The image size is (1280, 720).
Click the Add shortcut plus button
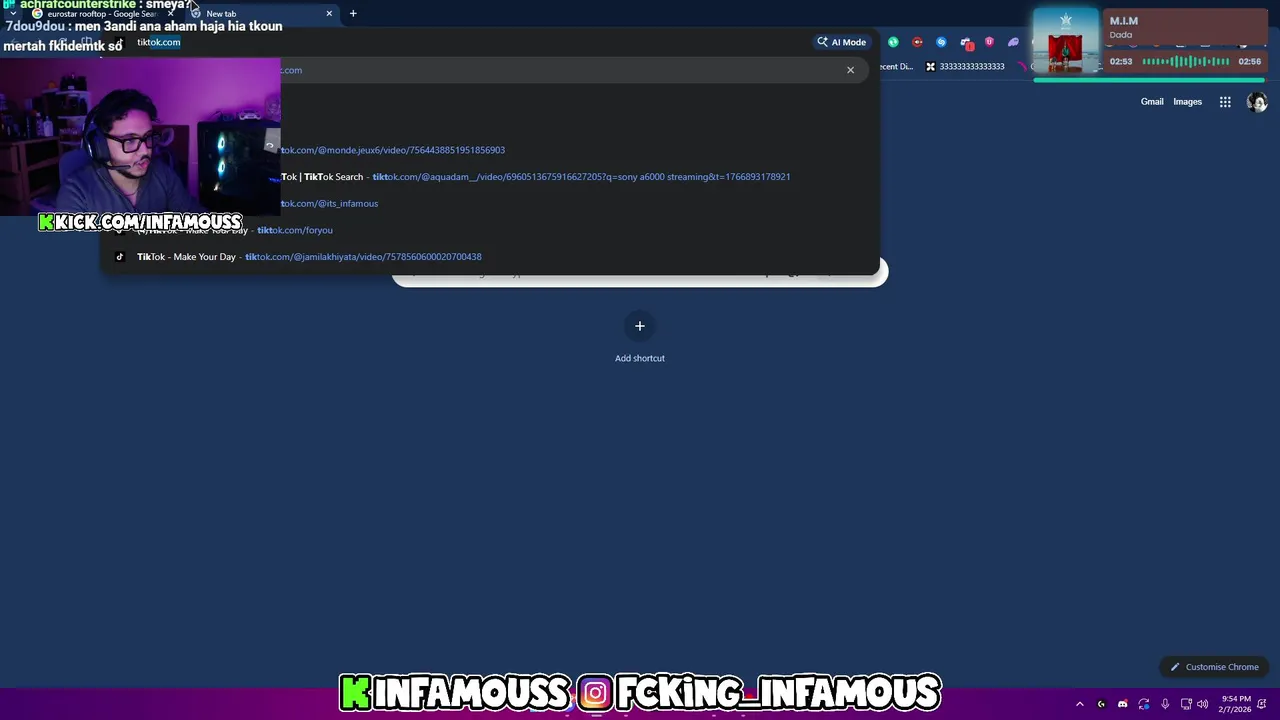[x=640, y=326]
